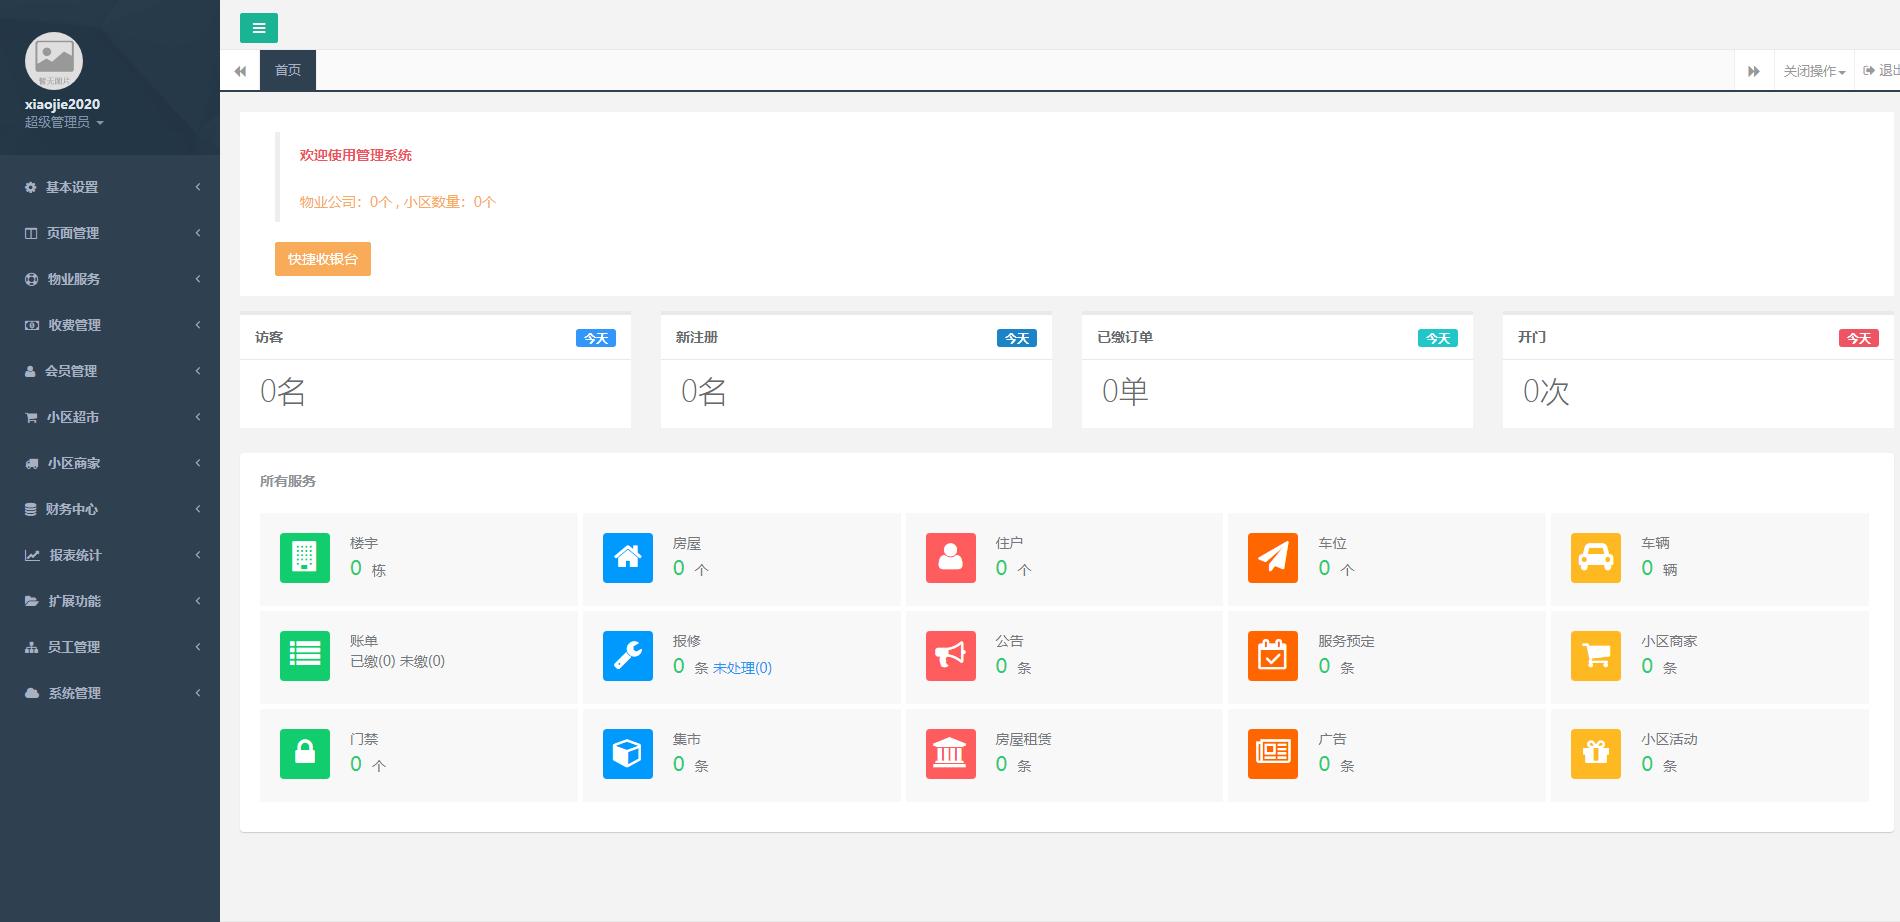Open the 报表统计 menu item
Viewport: 1900px width, 922px height.
110,555
